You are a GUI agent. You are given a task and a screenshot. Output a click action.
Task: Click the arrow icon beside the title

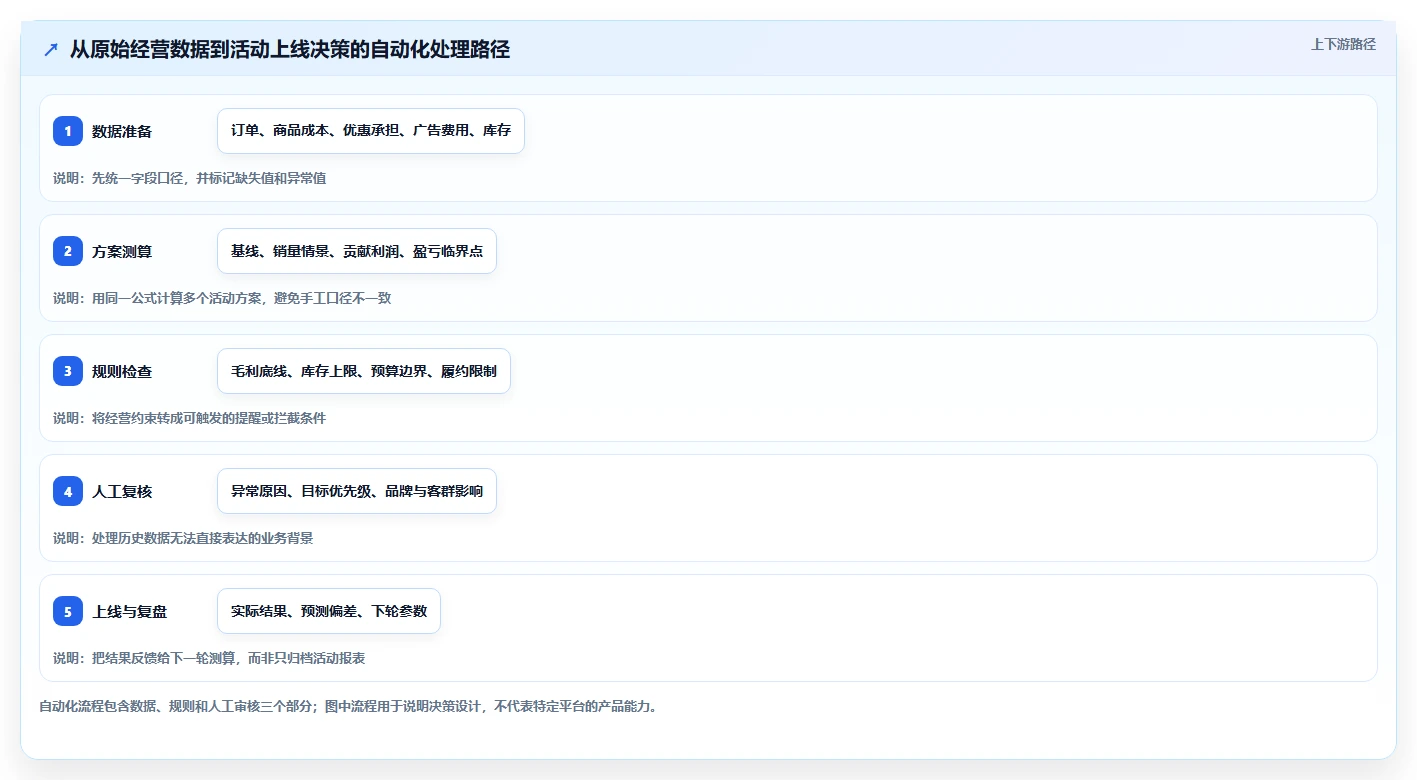51,49
